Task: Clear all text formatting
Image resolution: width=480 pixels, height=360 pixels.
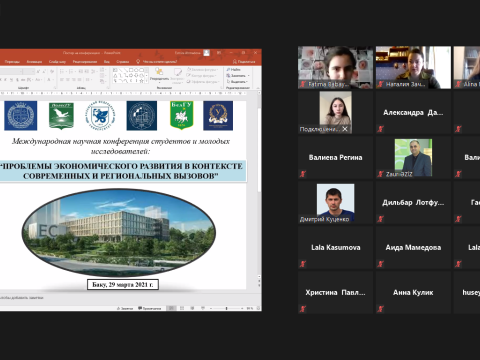Action: click(x=52, y=71)
